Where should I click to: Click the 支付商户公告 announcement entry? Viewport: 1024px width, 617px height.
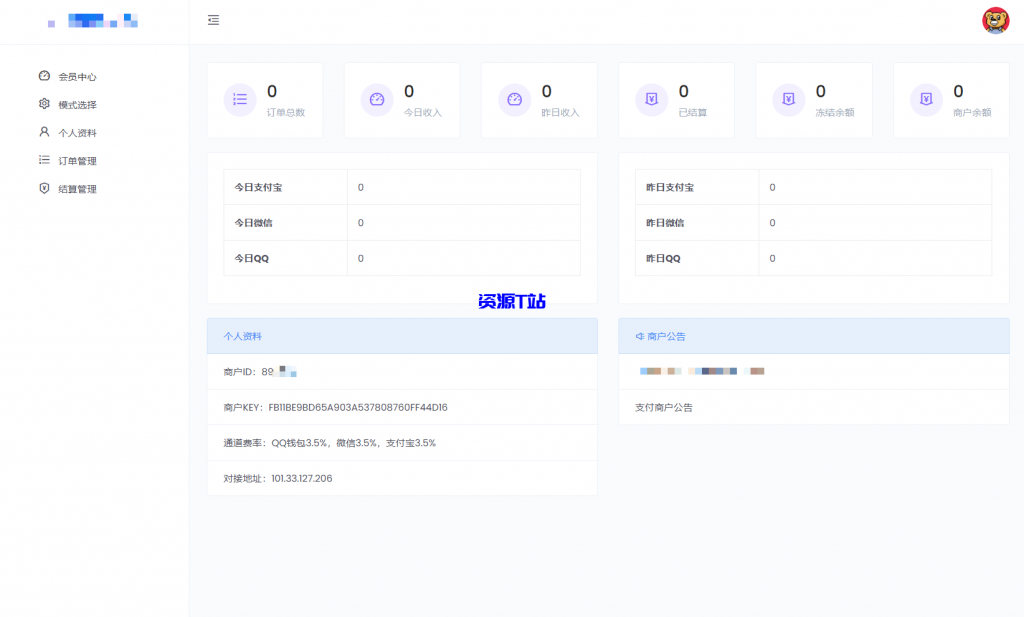click(x=662, y=407)
